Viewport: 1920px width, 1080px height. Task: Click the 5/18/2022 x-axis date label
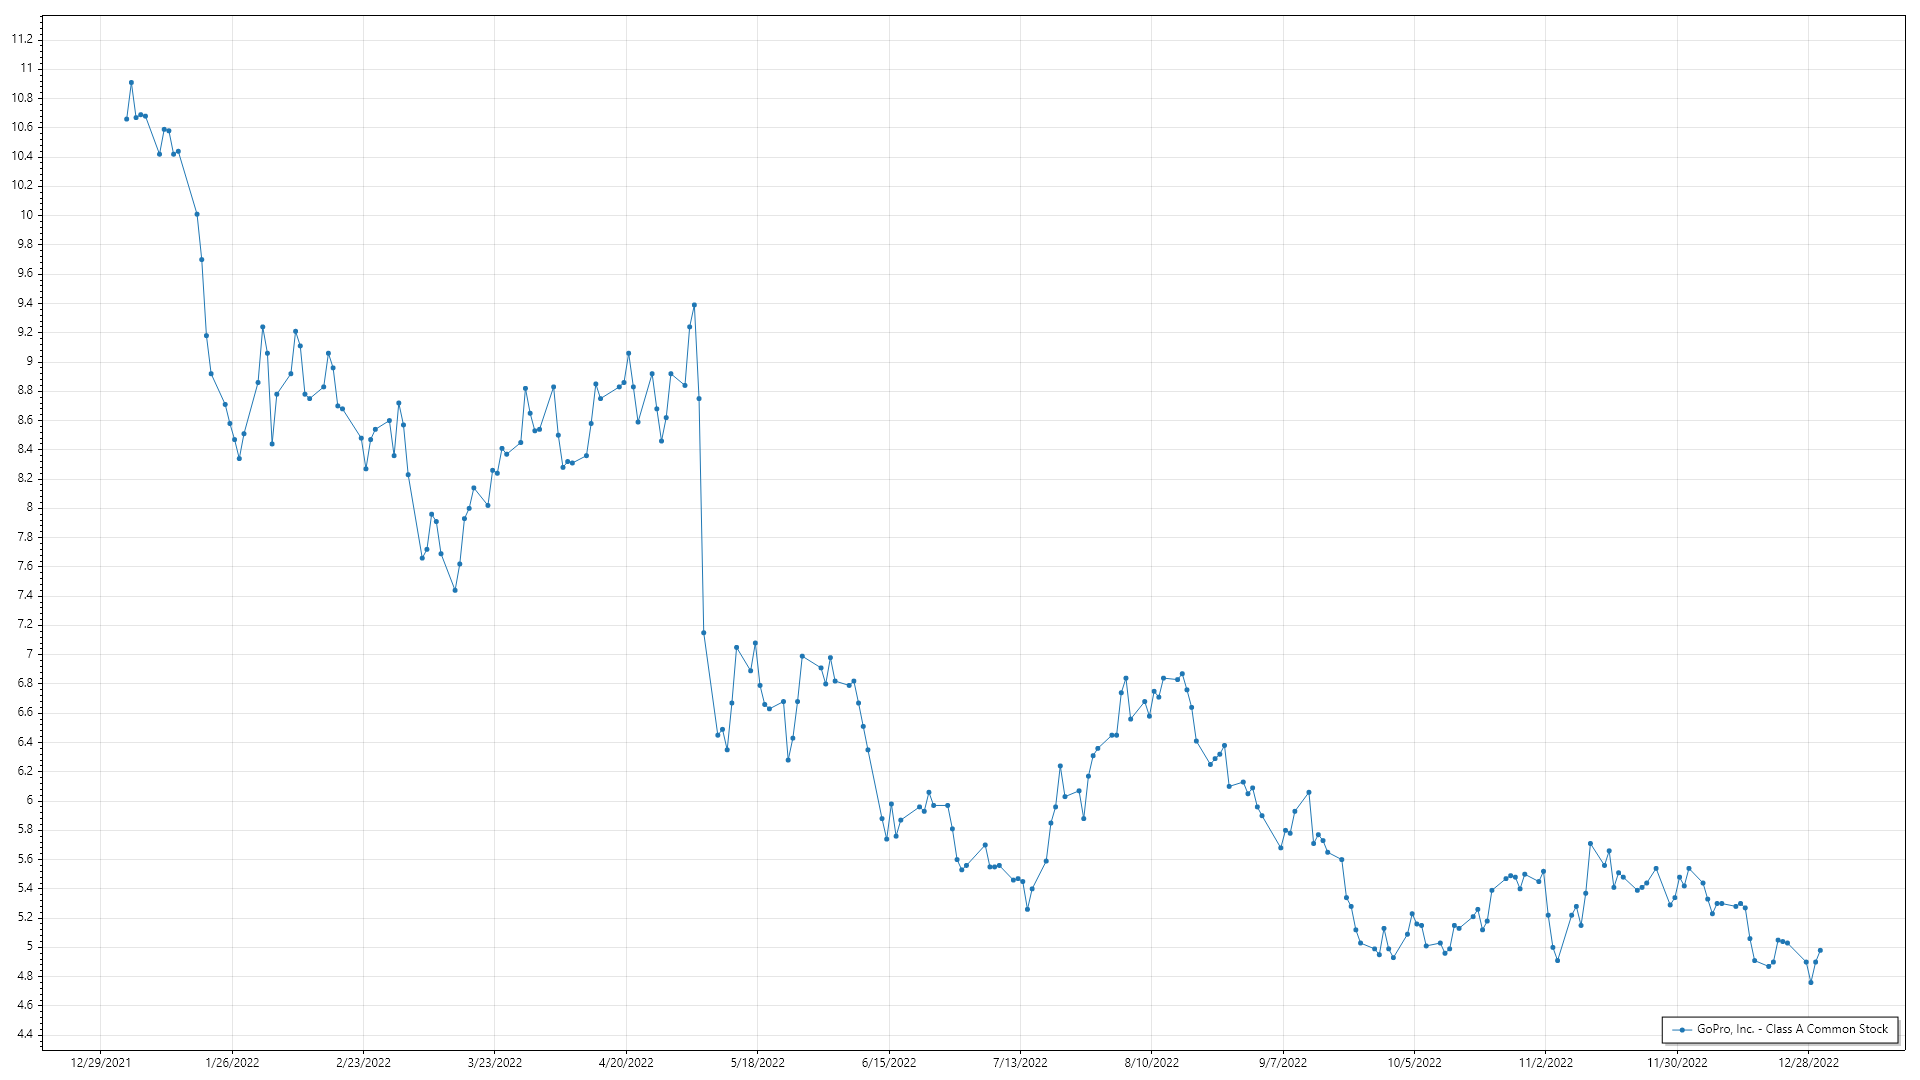click(x=757, y=1063)
